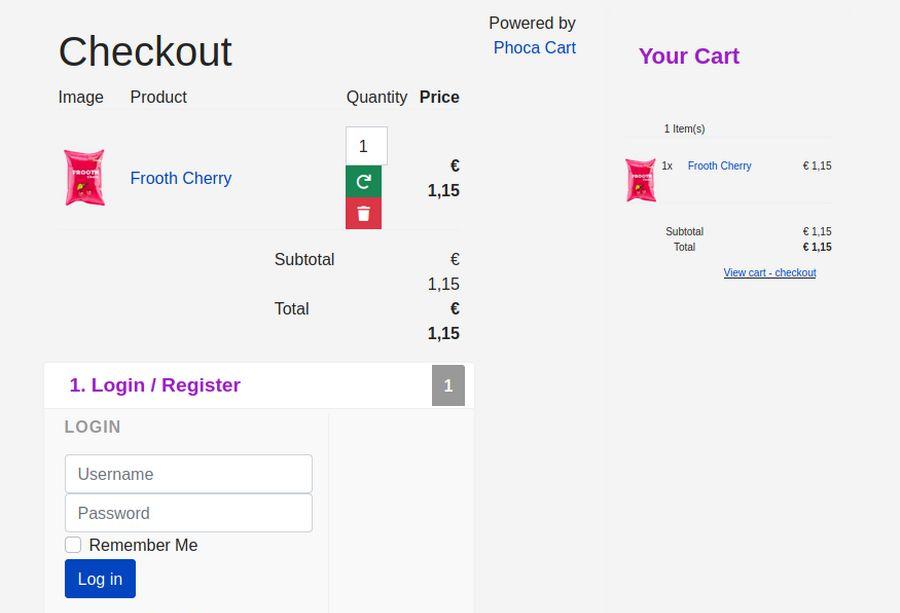
Task: Click Frooth Cherry thumbnail in Your Cart
Action: 640,180
